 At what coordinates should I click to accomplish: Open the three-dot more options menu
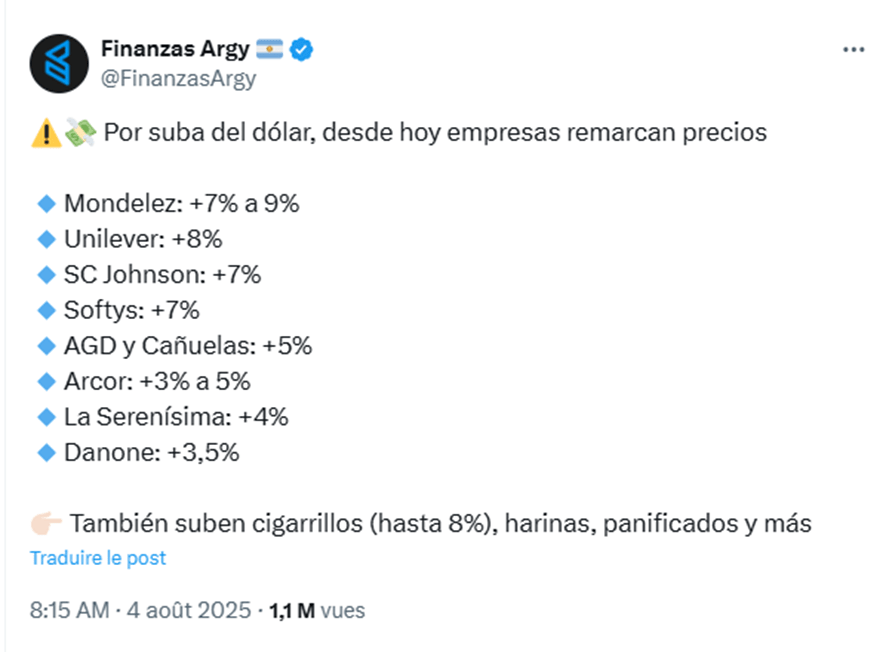click(853, 49)
